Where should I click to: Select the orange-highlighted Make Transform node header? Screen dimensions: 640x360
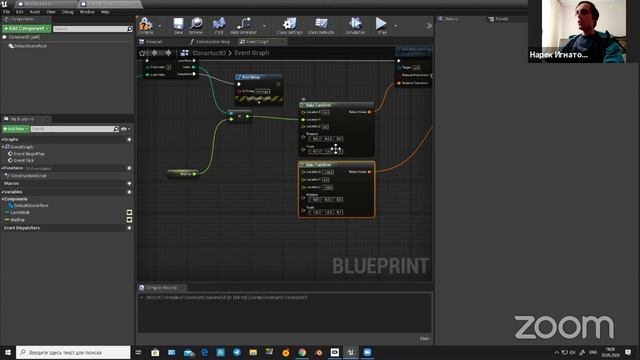point(336,164)
